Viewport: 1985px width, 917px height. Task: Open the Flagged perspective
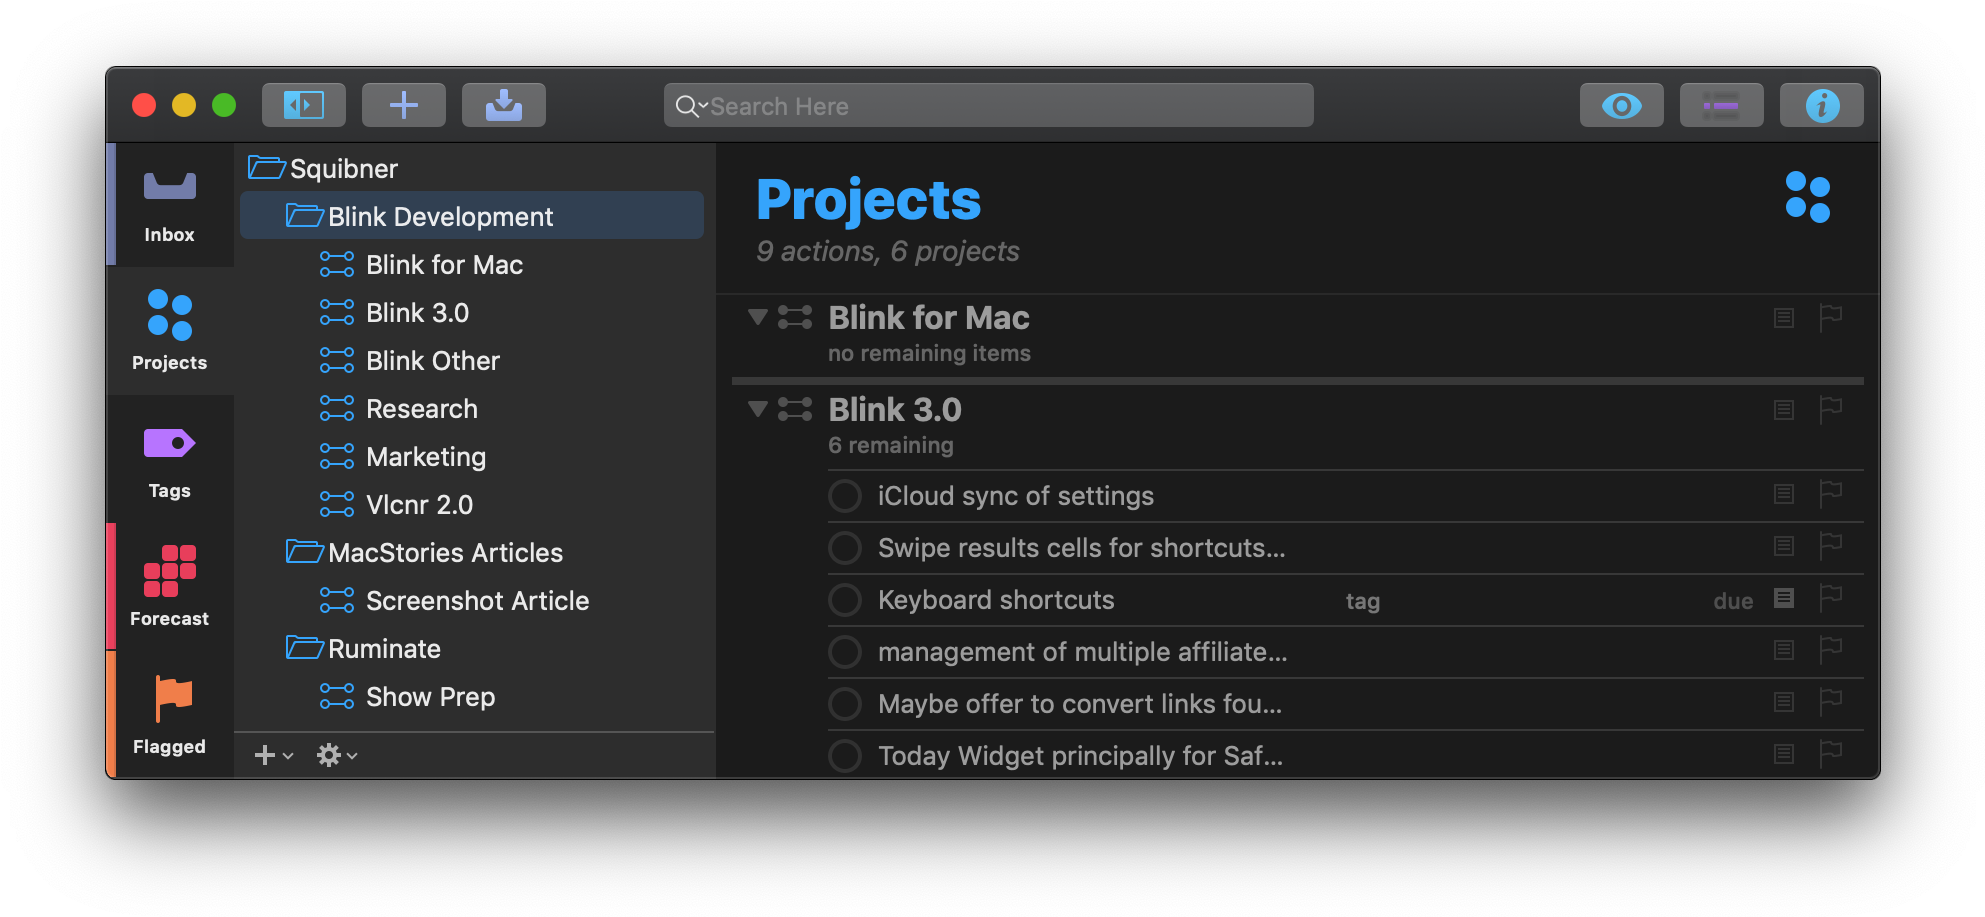[169, 714]
